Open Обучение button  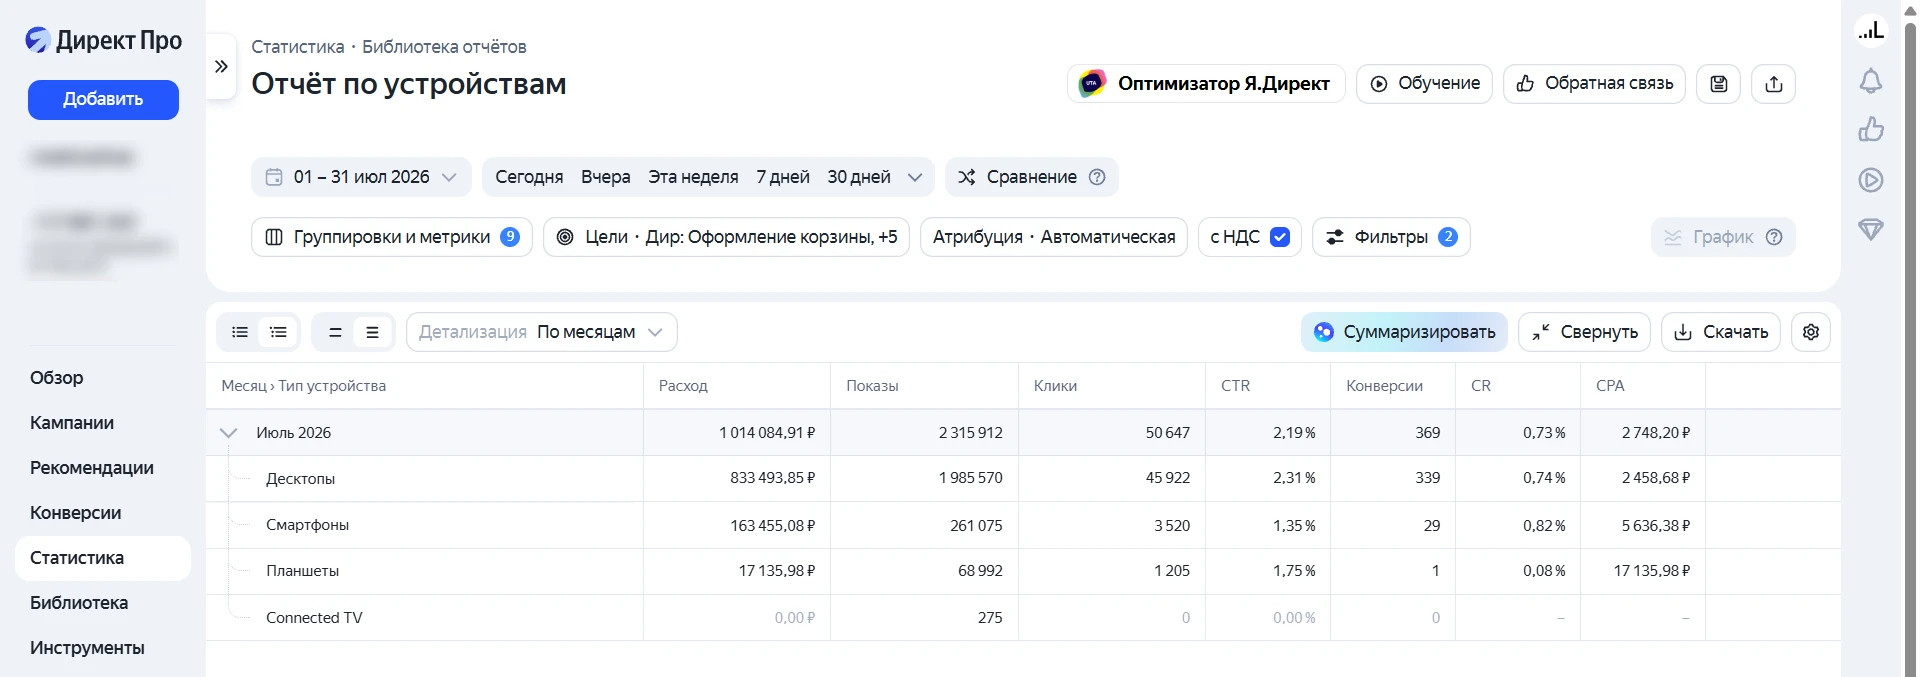(x=1424, y=84)
